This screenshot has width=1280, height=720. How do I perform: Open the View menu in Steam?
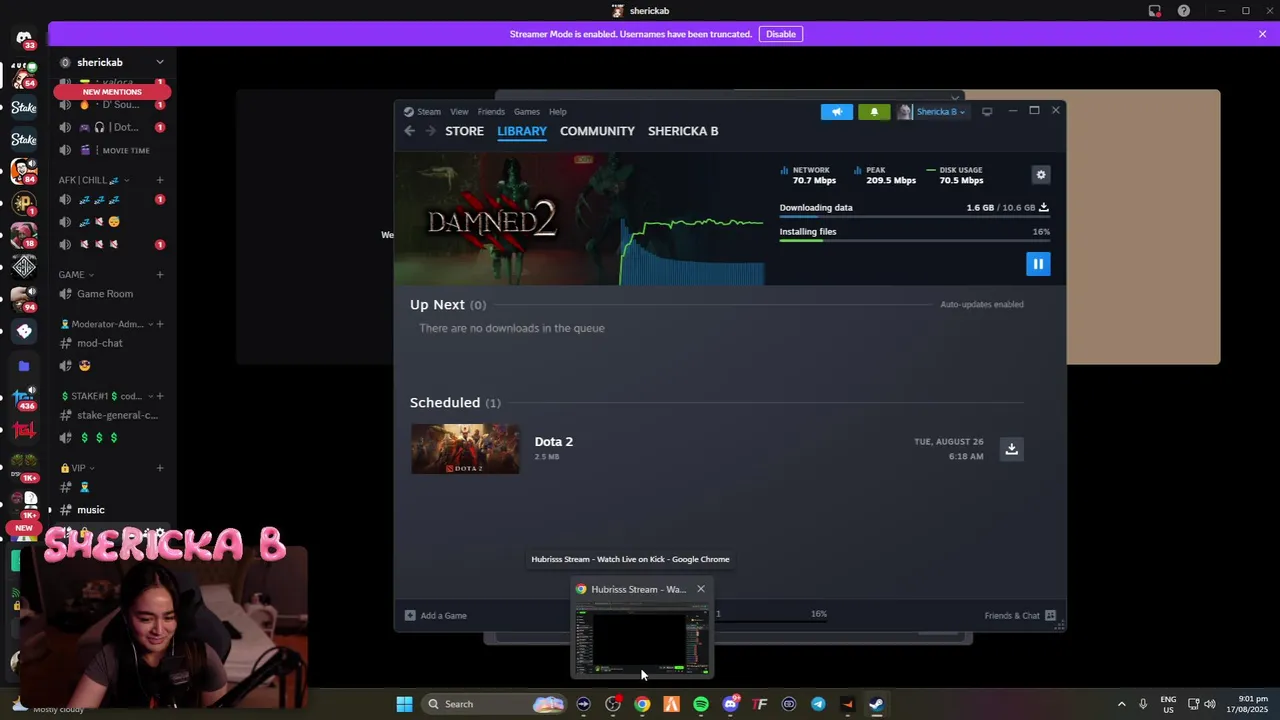click(x=459, y=112)
